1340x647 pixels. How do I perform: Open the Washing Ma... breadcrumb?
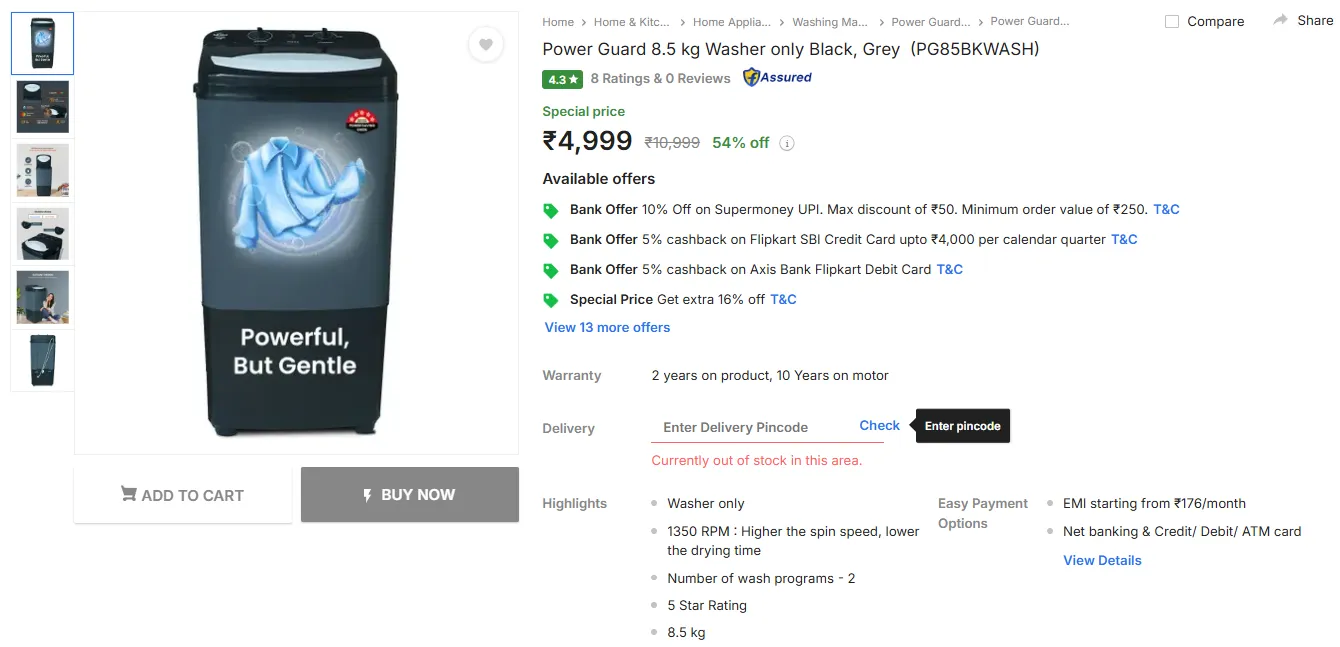coord(830,22)
